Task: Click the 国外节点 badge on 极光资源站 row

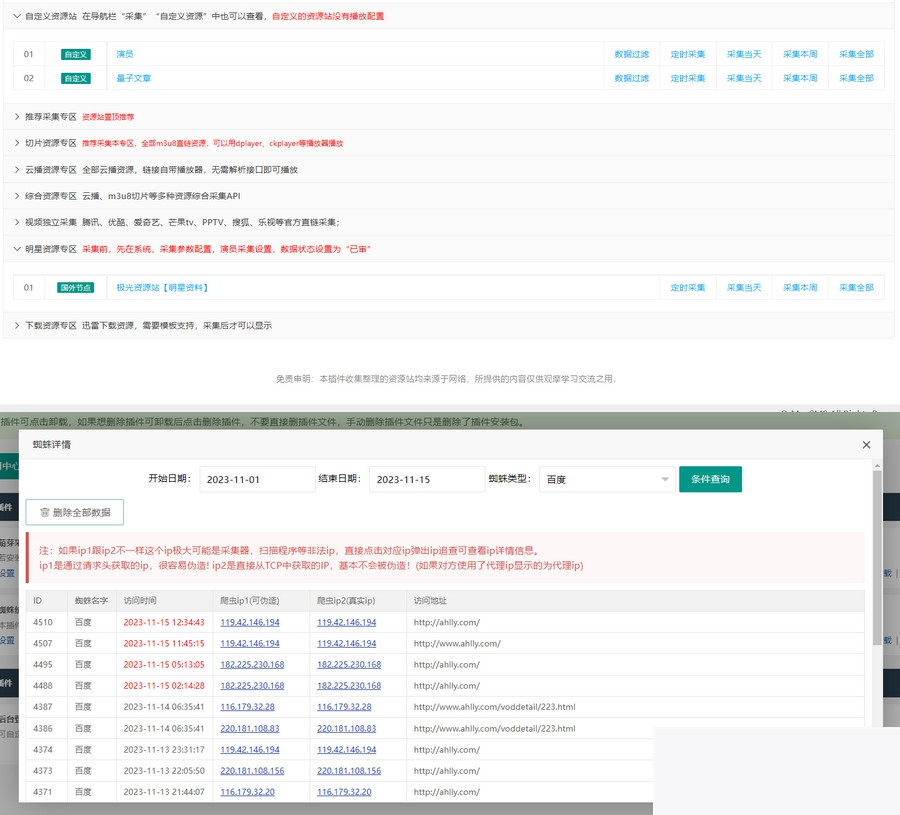Action: click(x=75, y=288)
